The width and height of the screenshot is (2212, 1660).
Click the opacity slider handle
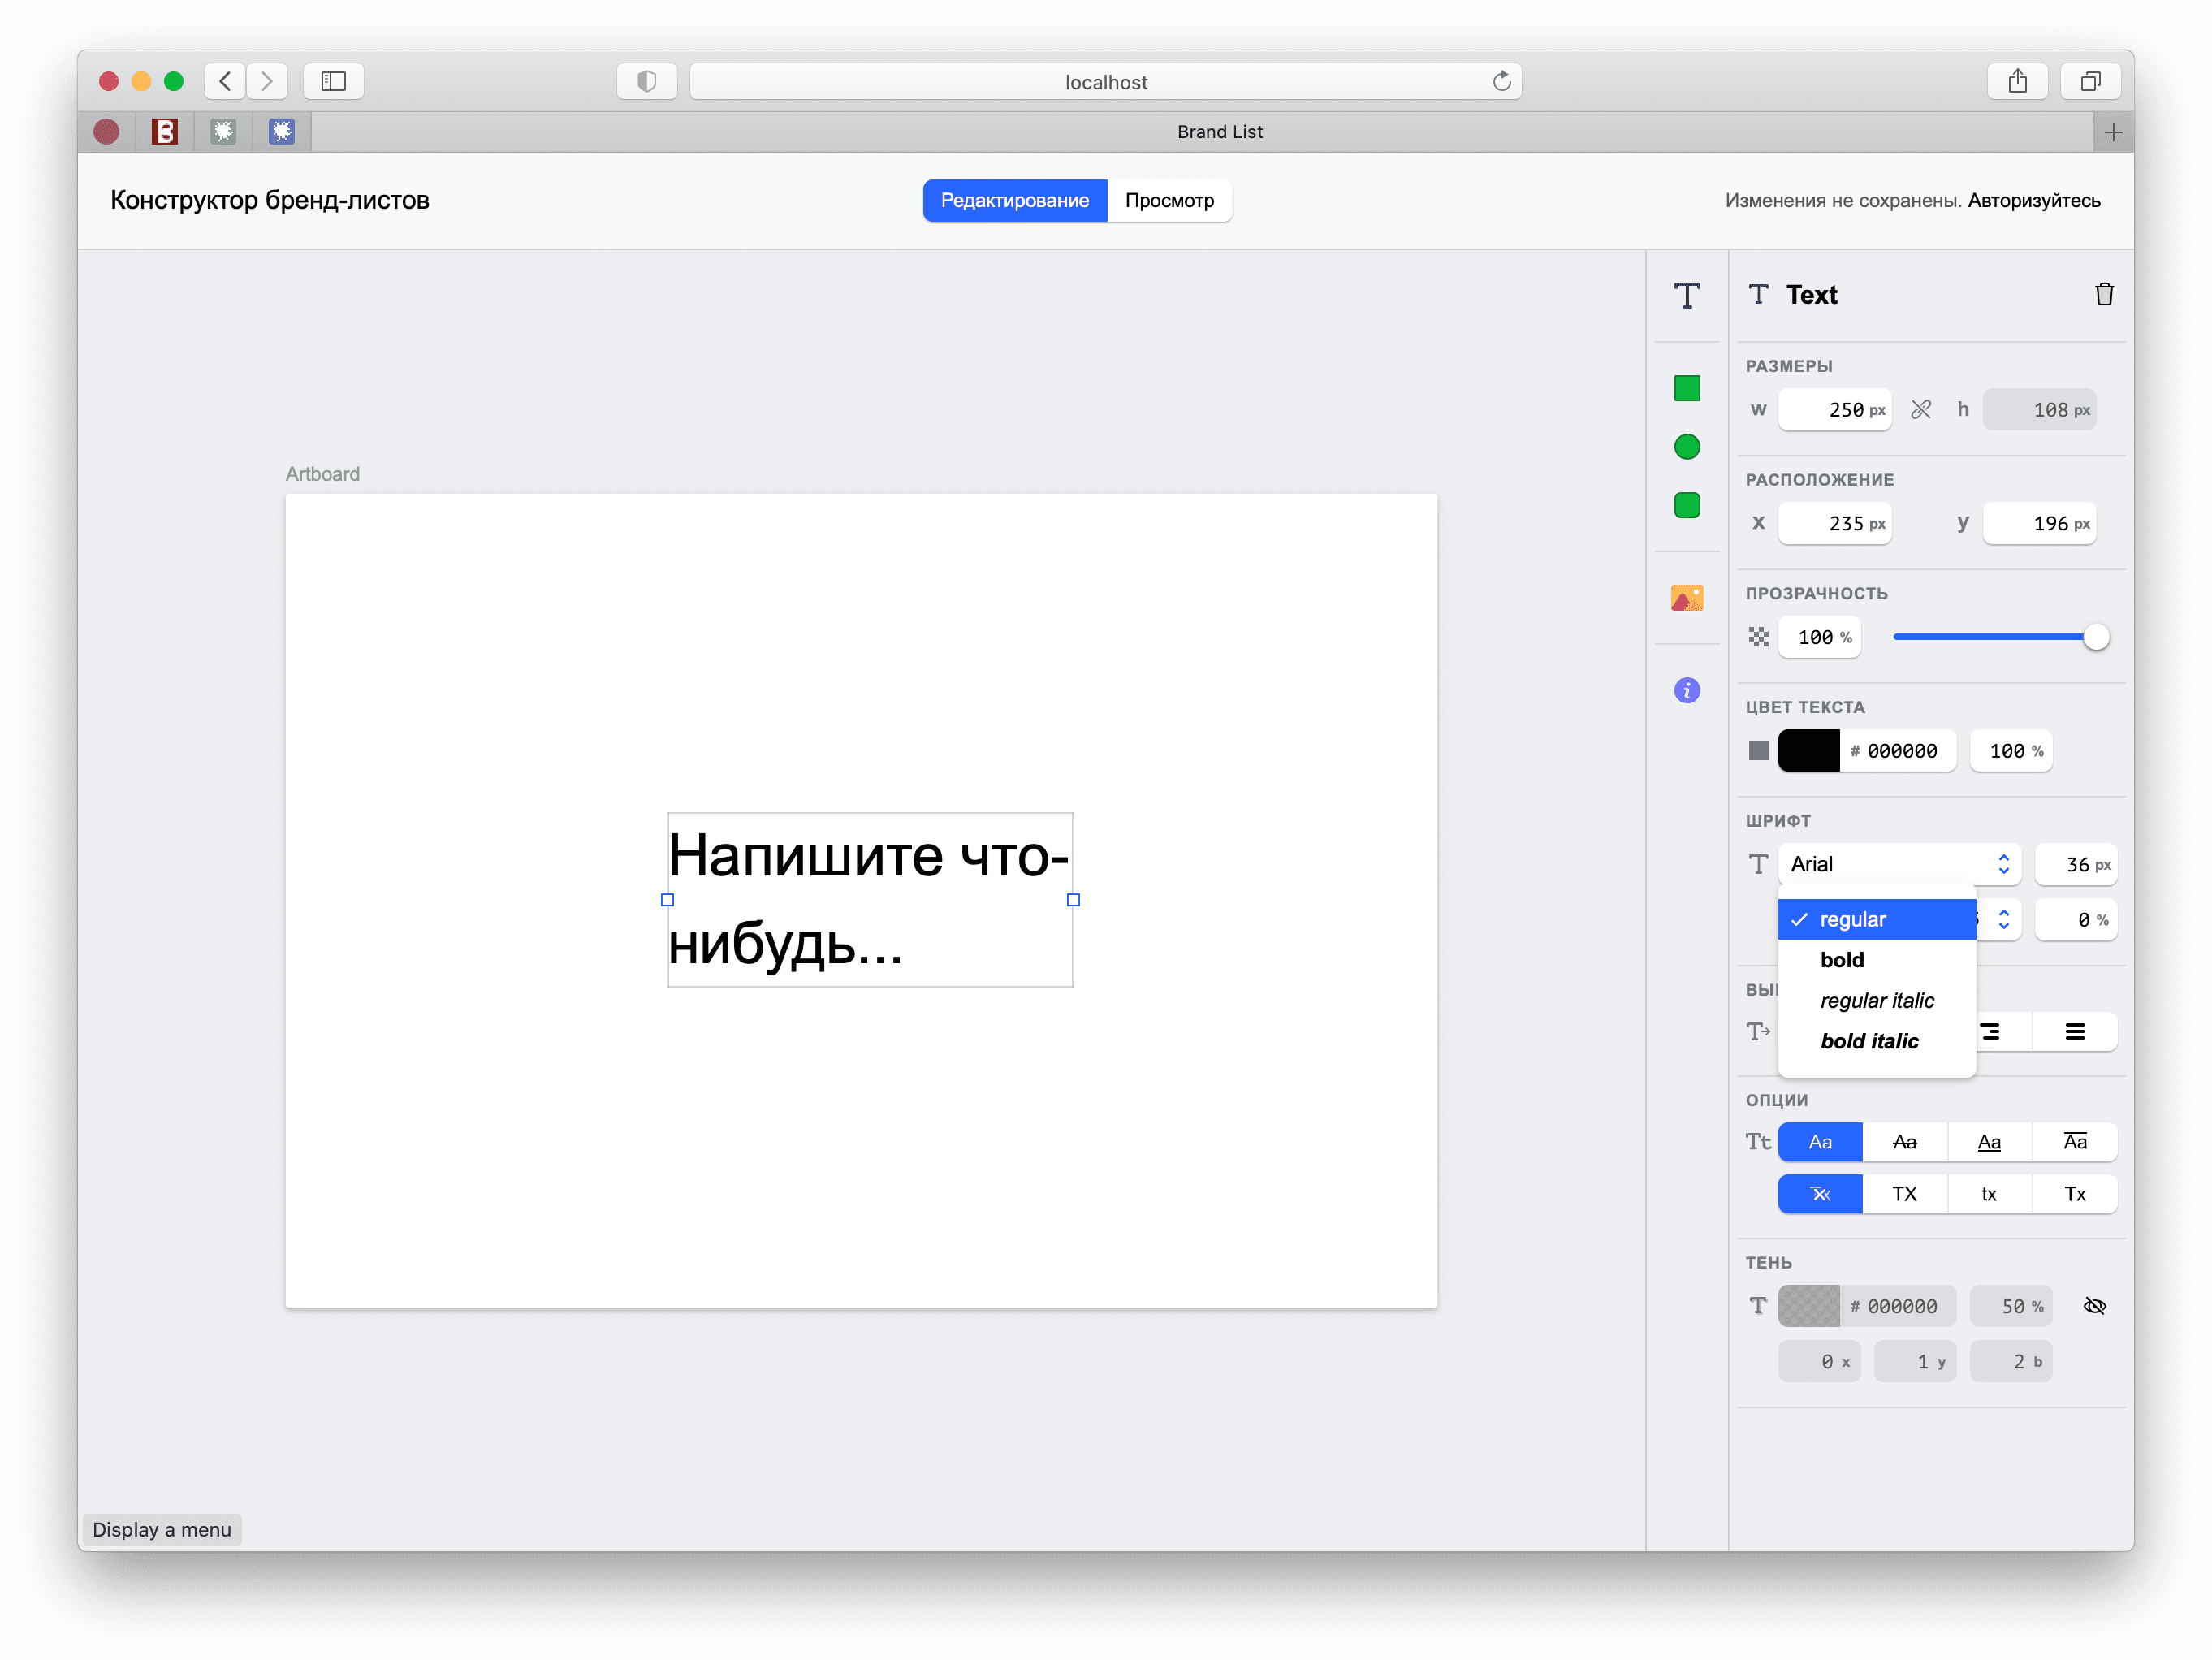click(2095, 637)
